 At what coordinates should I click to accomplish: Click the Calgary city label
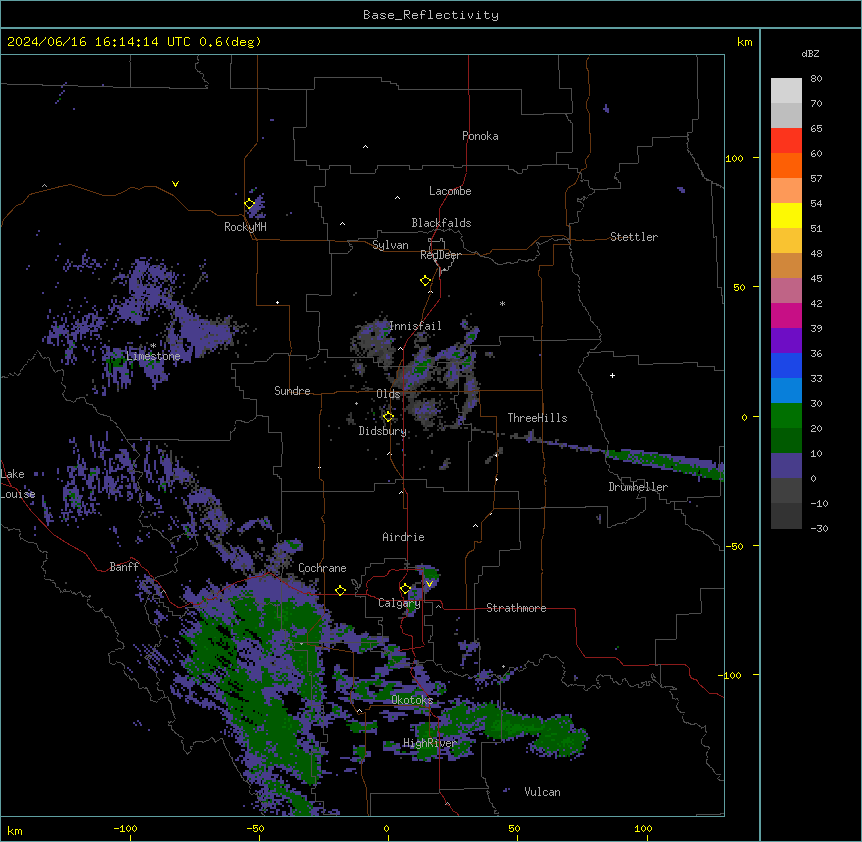399,603
